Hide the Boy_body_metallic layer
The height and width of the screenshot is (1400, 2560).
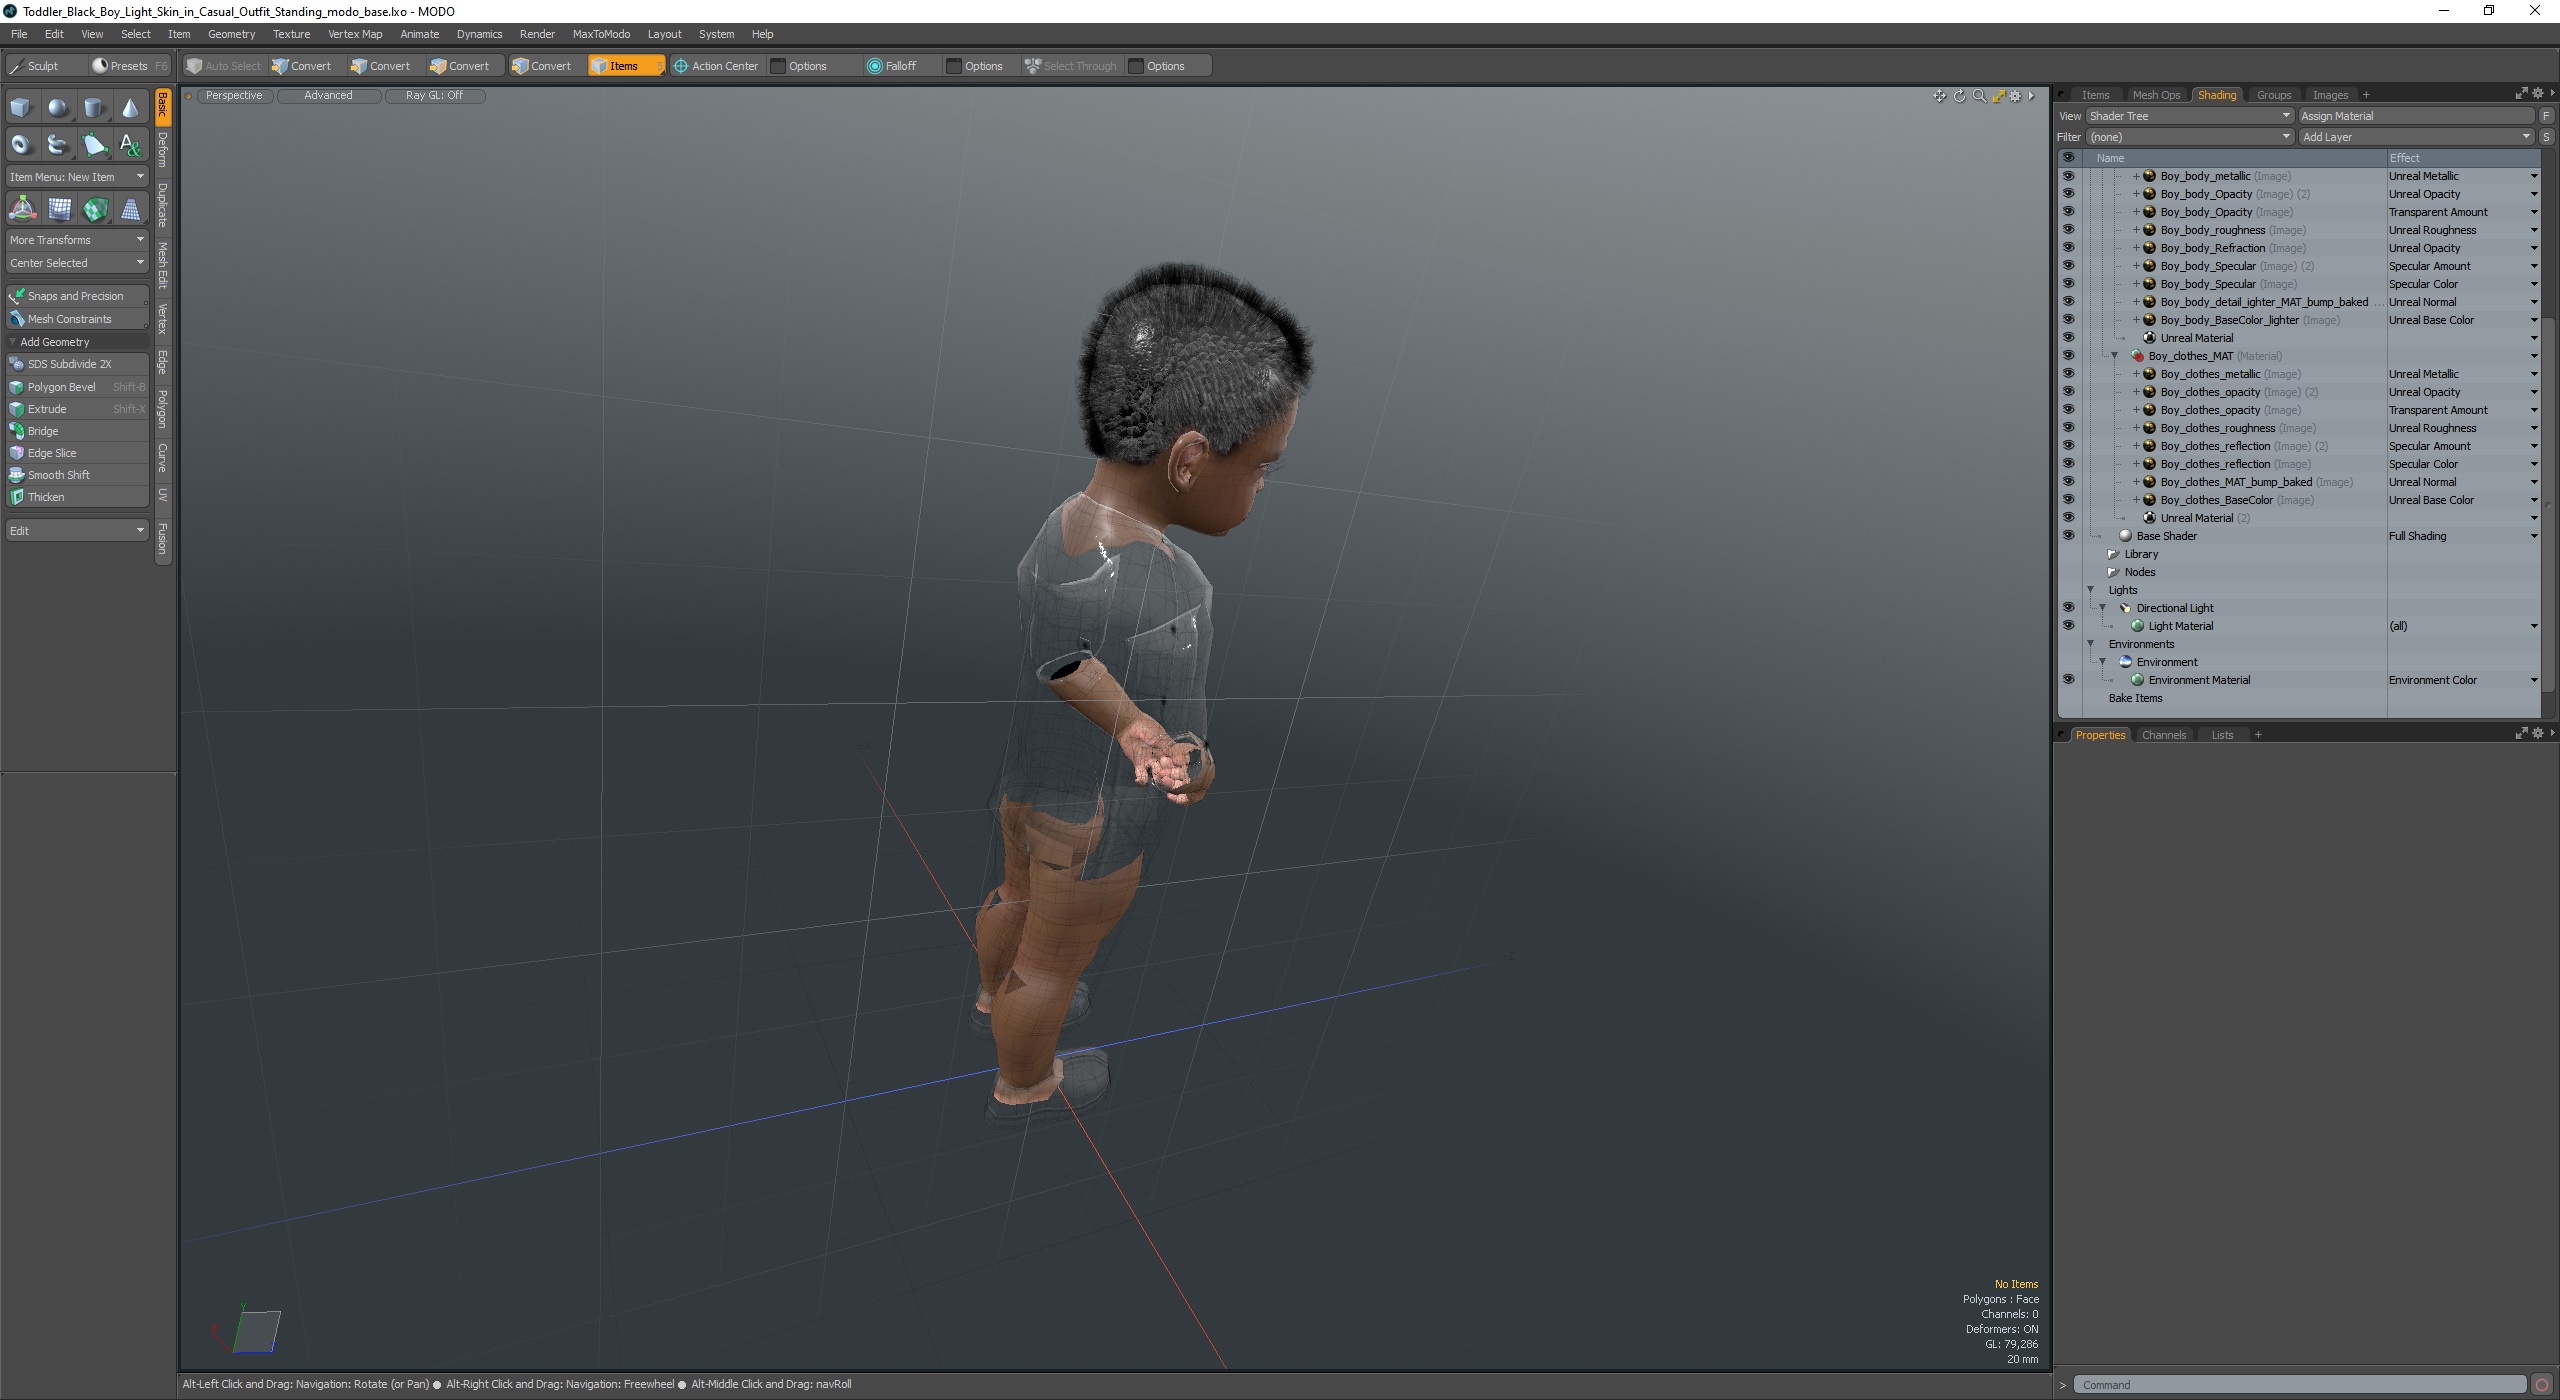pyautogui.click(x=2068, y=176)
